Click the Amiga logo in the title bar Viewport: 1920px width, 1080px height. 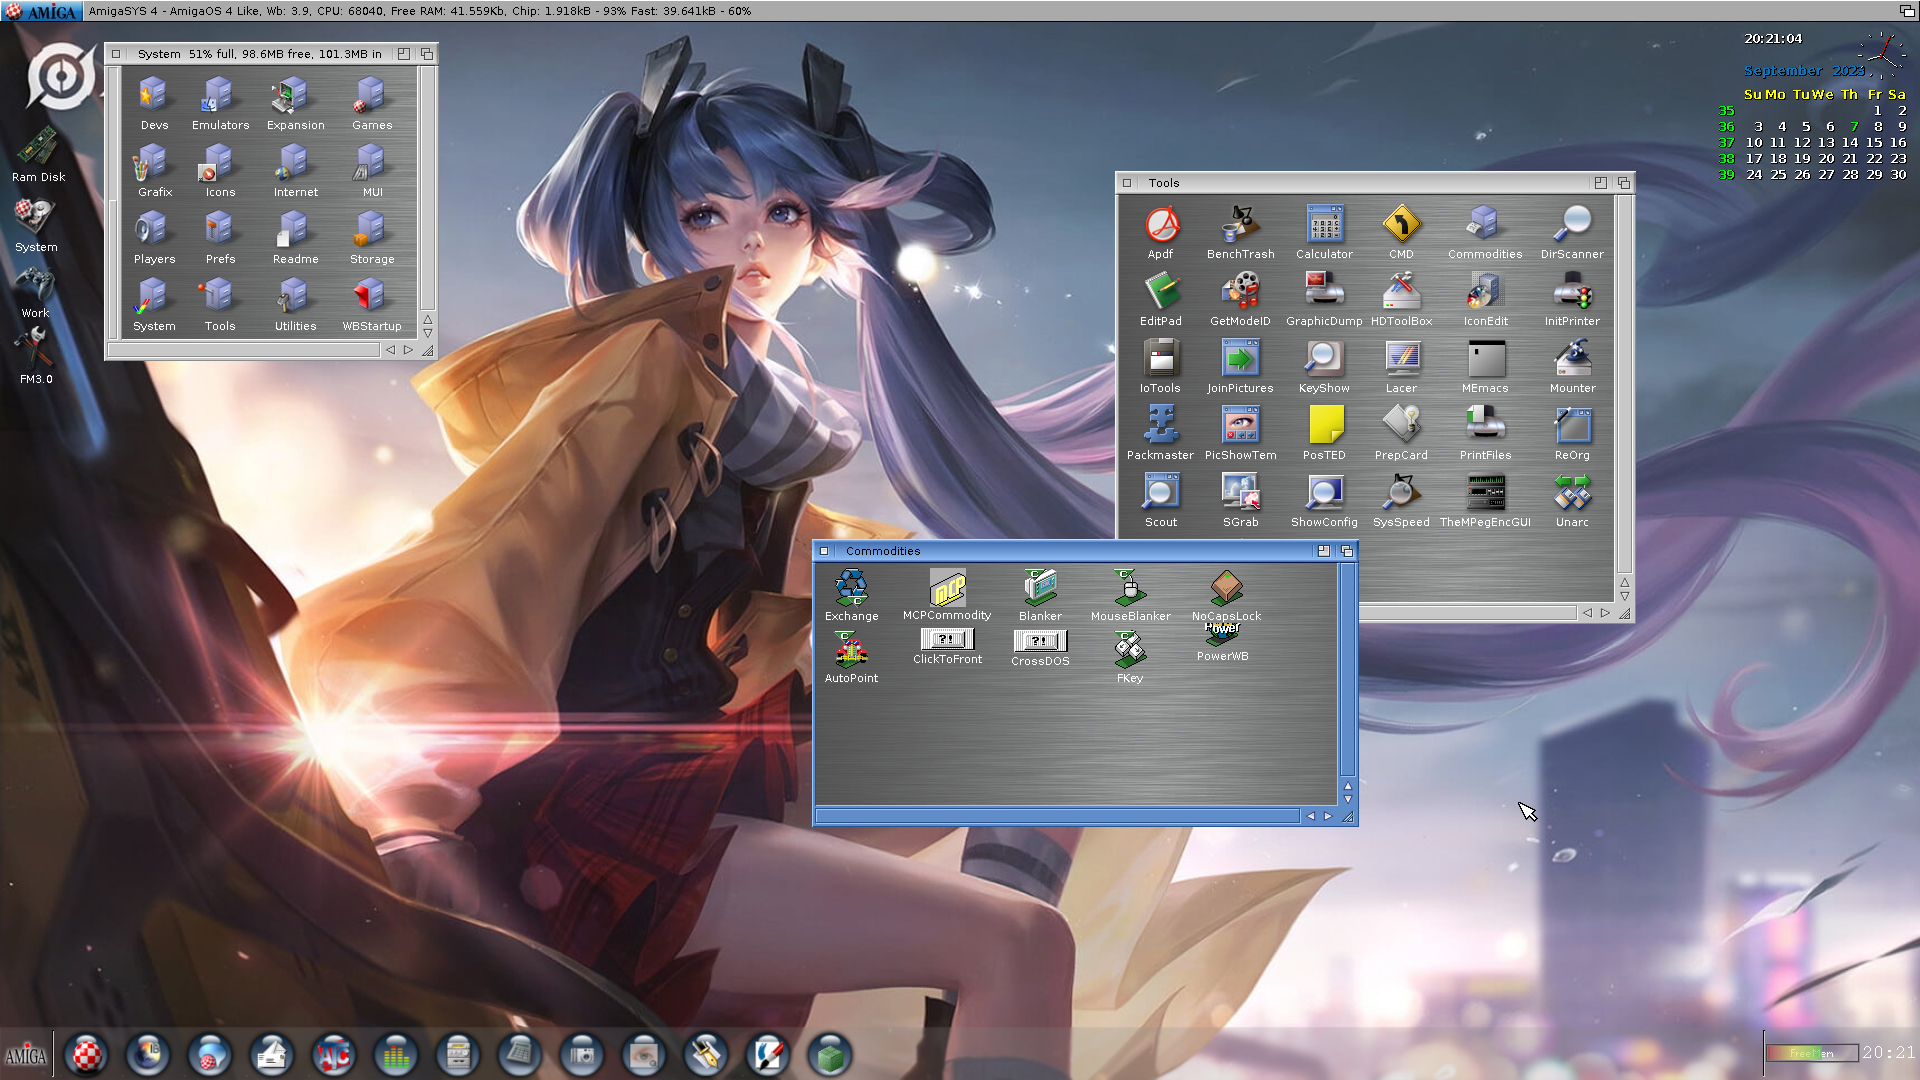click(40, 11)
